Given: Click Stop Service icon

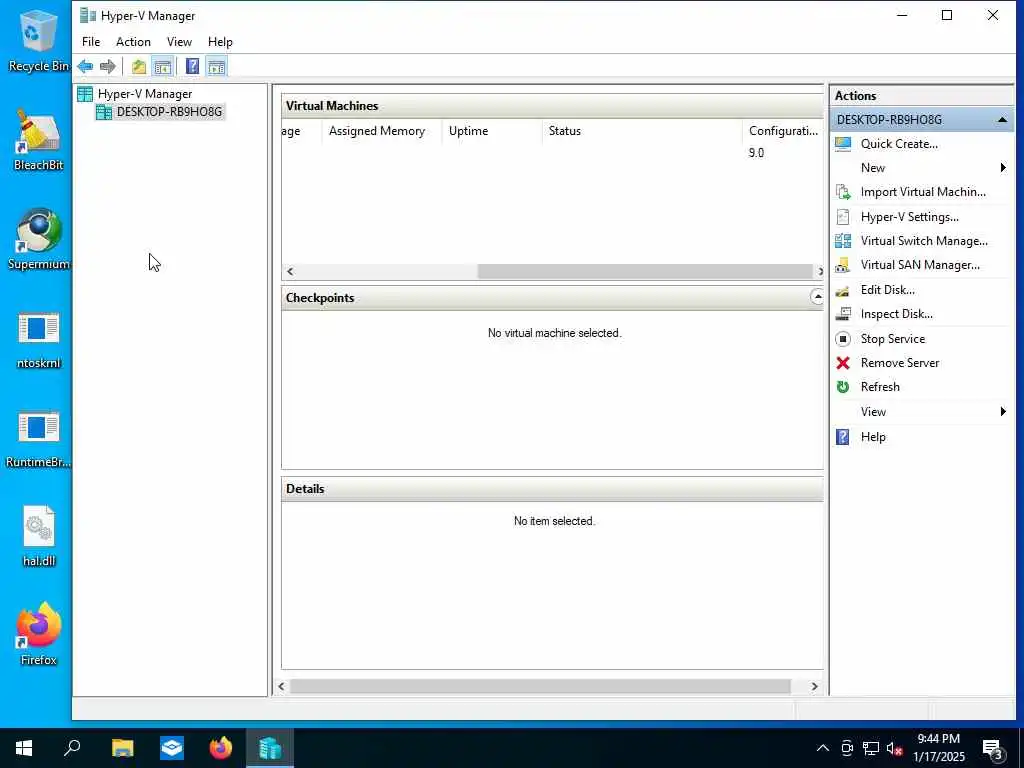Looking at the screenshot, I should pos(843,339).
